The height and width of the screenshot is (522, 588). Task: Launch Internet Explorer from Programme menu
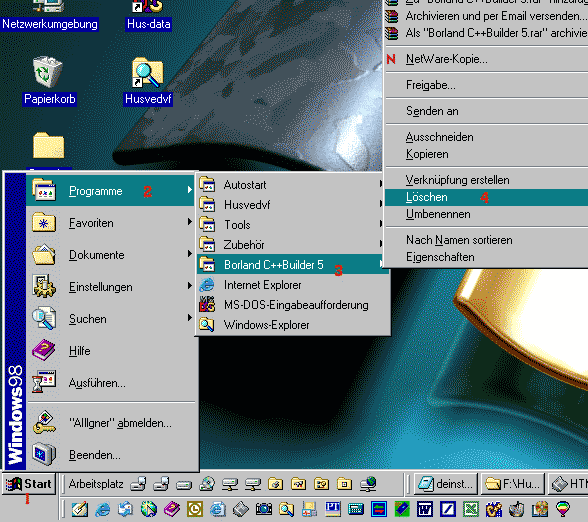[293, 285]
